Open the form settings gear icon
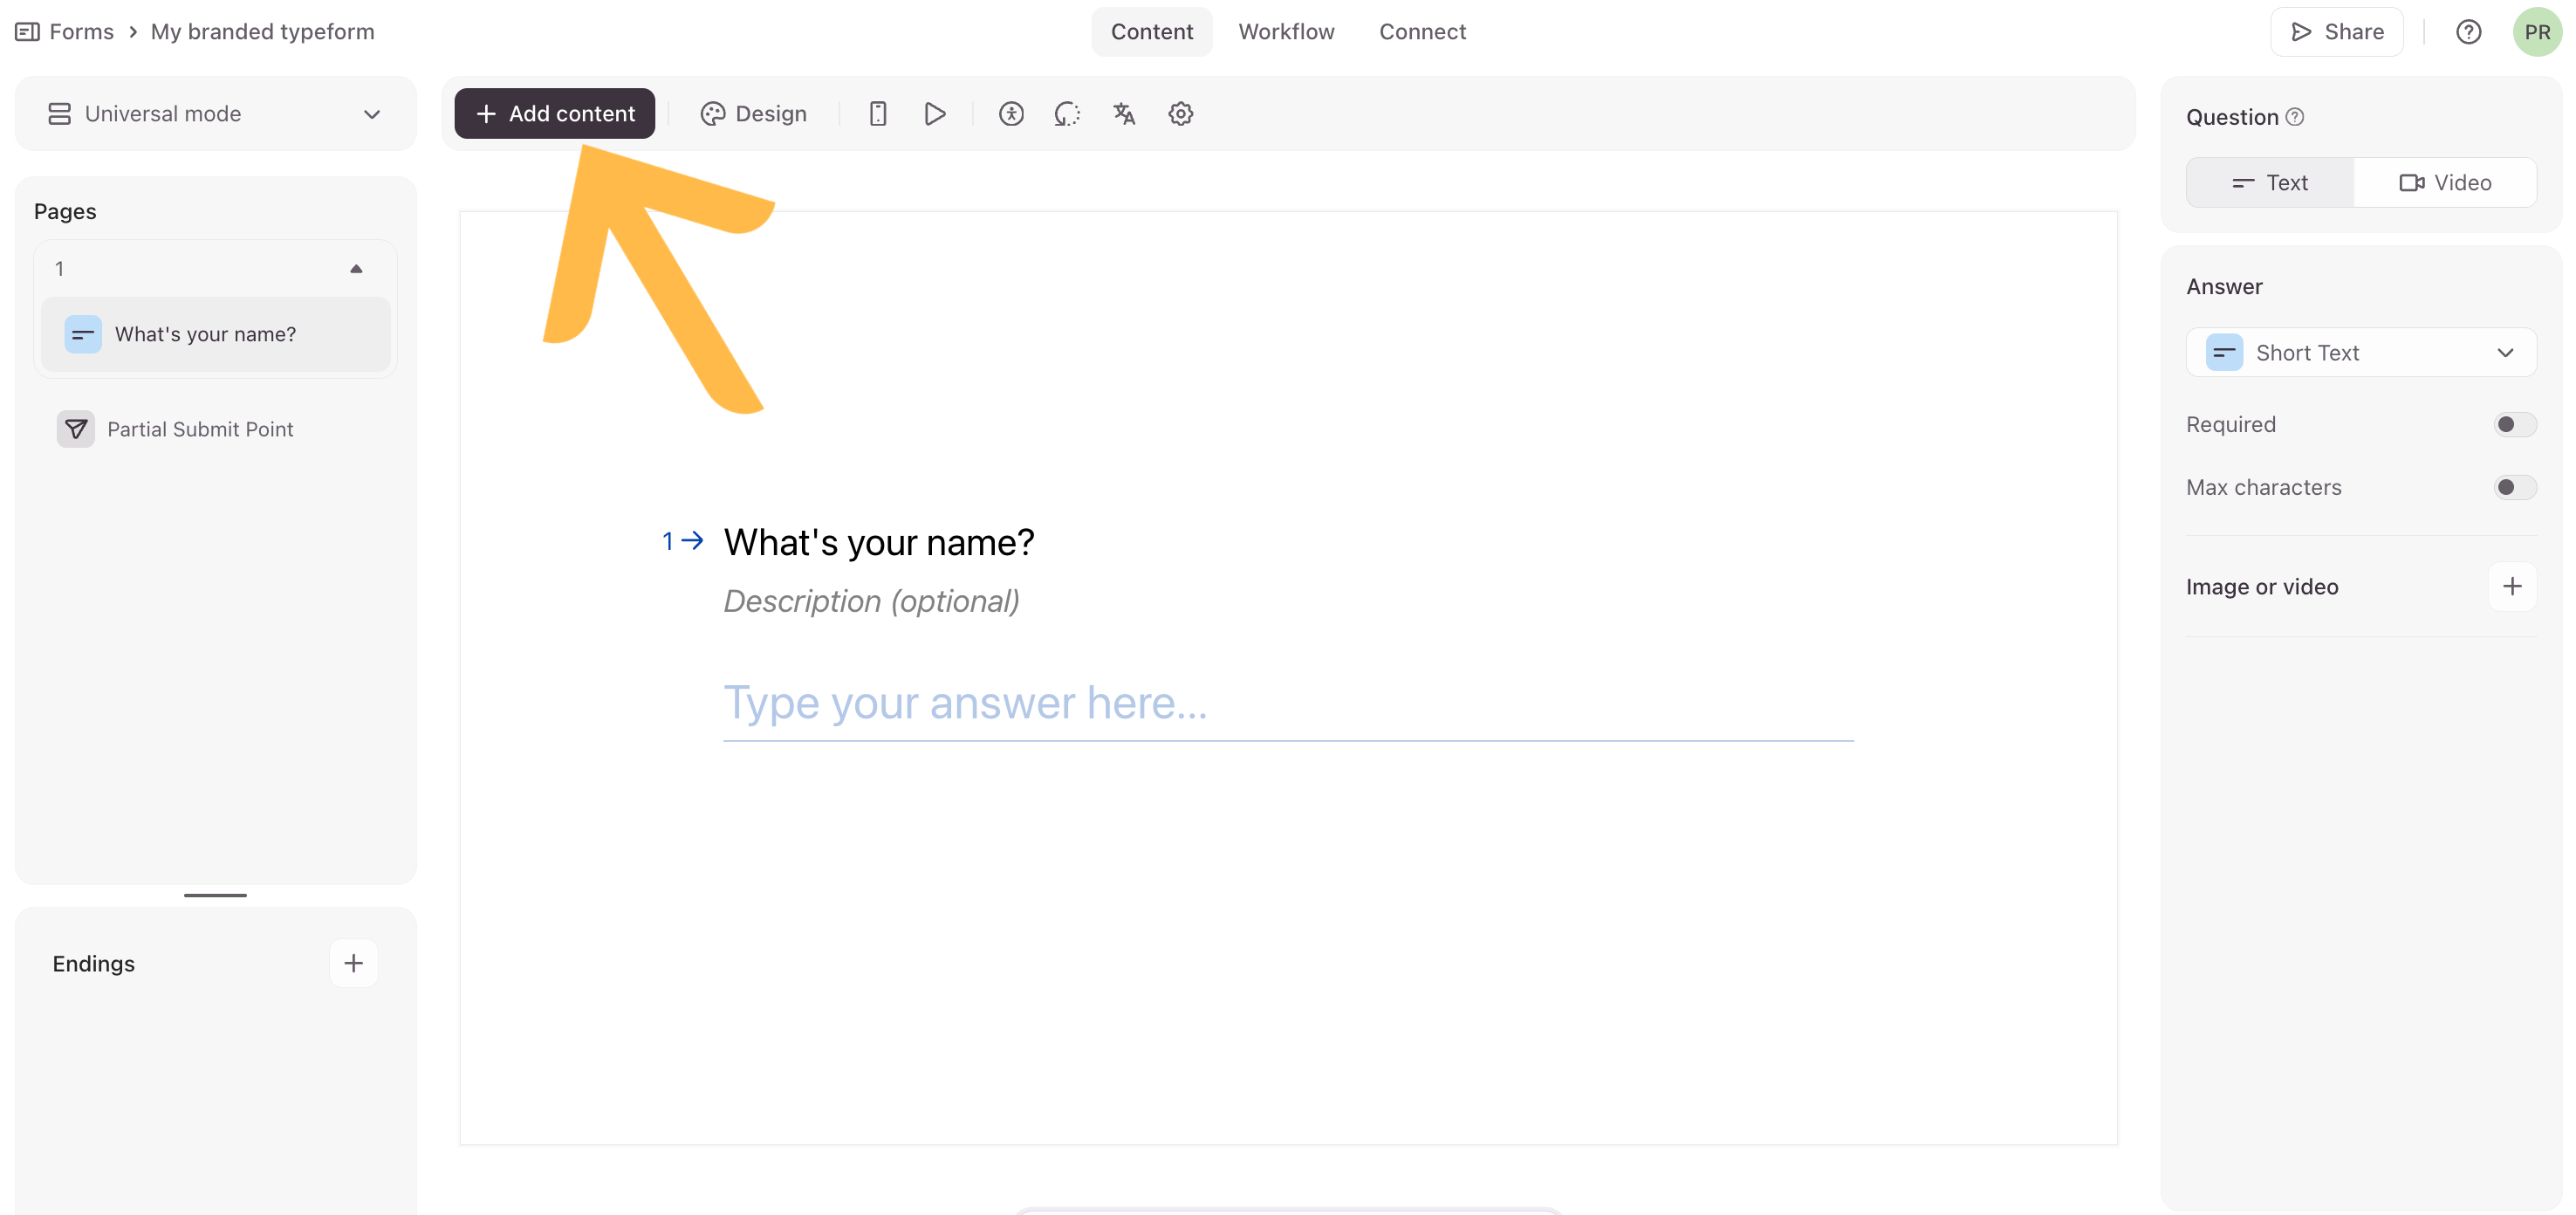Viewport: 2576px width, 1215px height. [x=1180, y=114]
